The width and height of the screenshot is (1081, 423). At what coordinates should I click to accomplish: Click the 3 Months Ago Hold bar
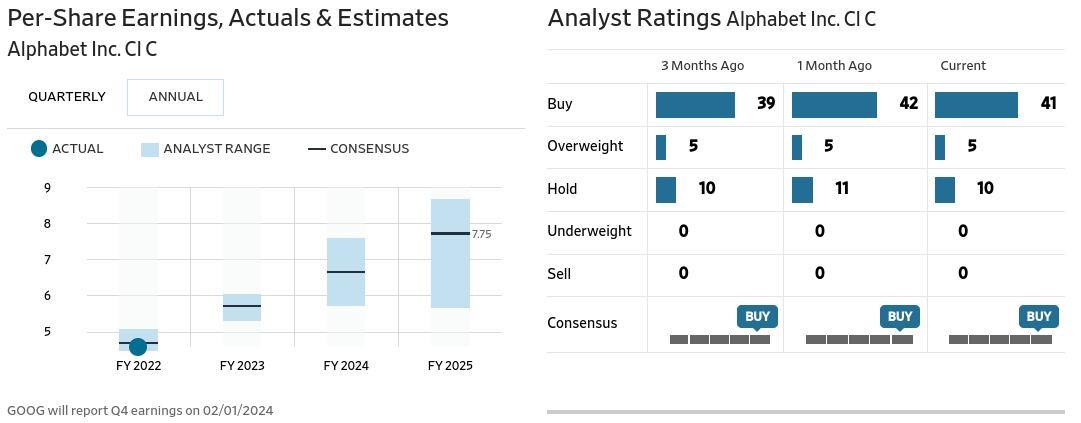[666, 189]
